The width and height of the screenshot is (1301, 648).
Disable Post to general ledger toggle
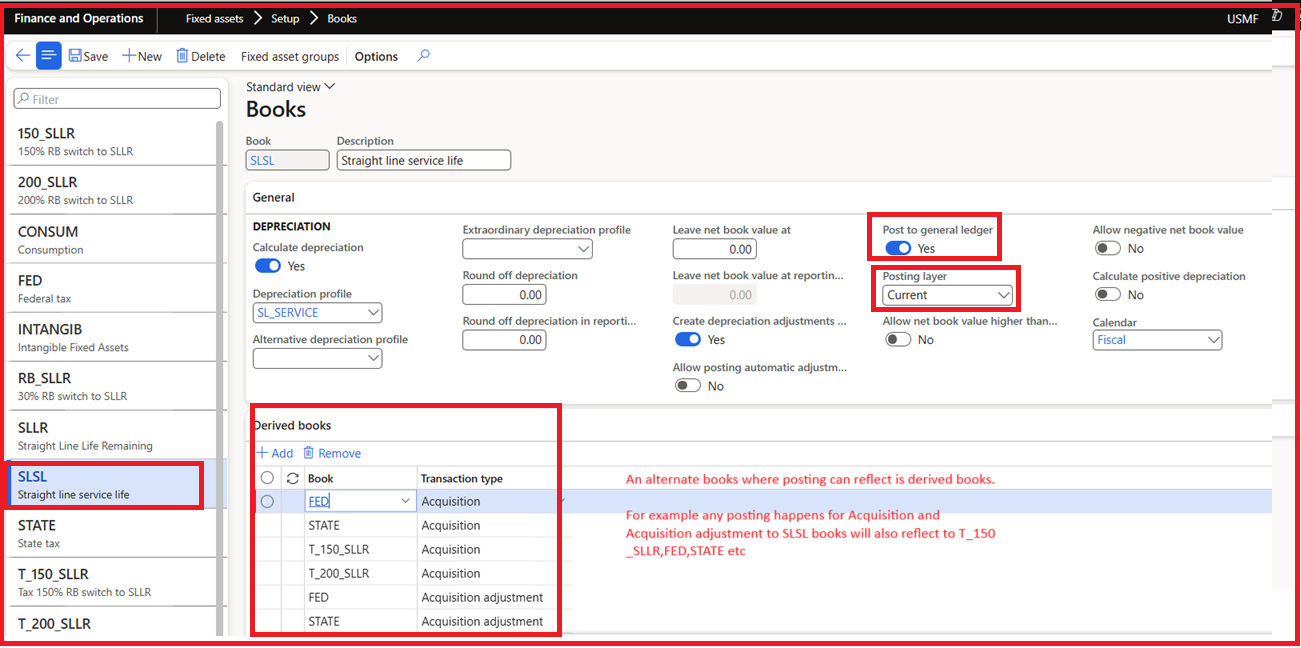coord(897,248)
